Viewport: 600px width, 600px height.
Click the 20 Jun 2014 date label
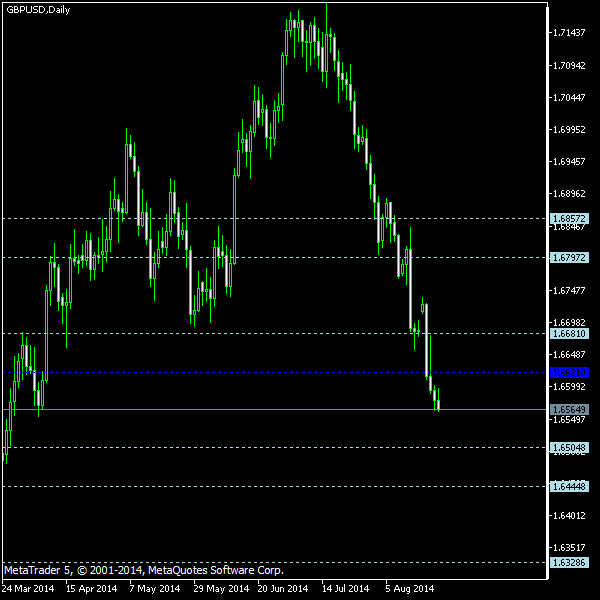coord(283,589)
